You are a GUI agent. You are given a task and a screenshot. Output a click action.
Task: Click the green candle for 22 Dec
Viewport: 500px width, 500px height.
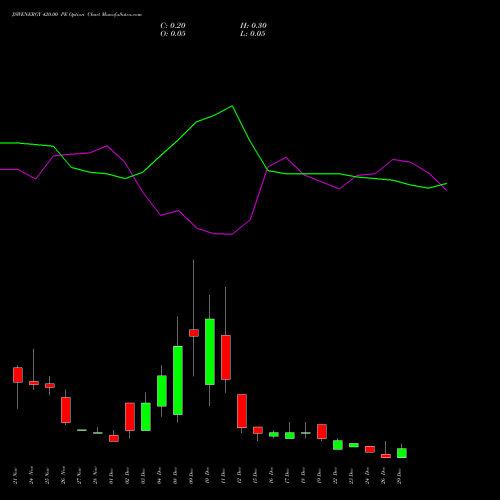coord(338,445)
